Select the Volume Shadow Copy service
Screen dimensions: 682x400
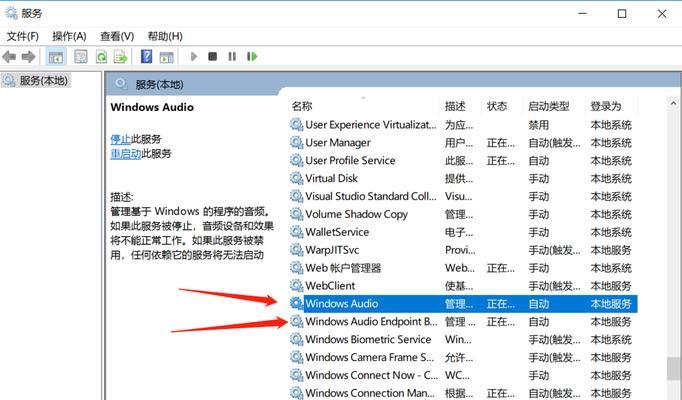tap(463, 214)
